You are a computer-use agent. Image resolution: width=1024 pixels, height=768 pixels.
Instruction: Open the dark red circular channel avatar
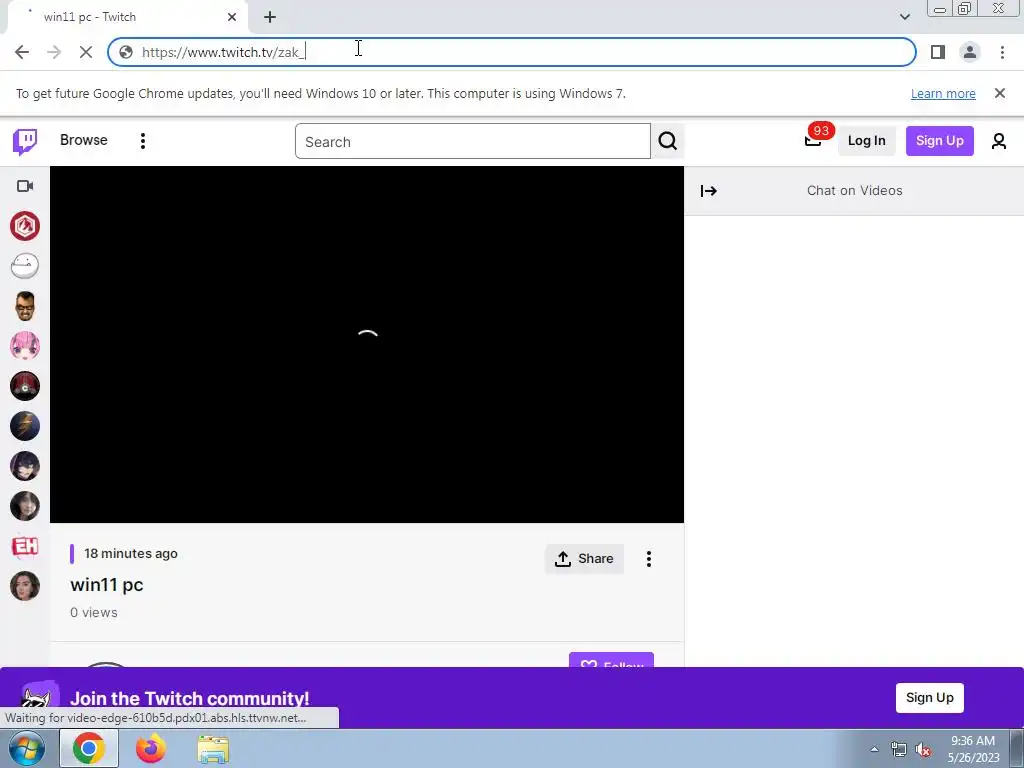tap(25, 386)
